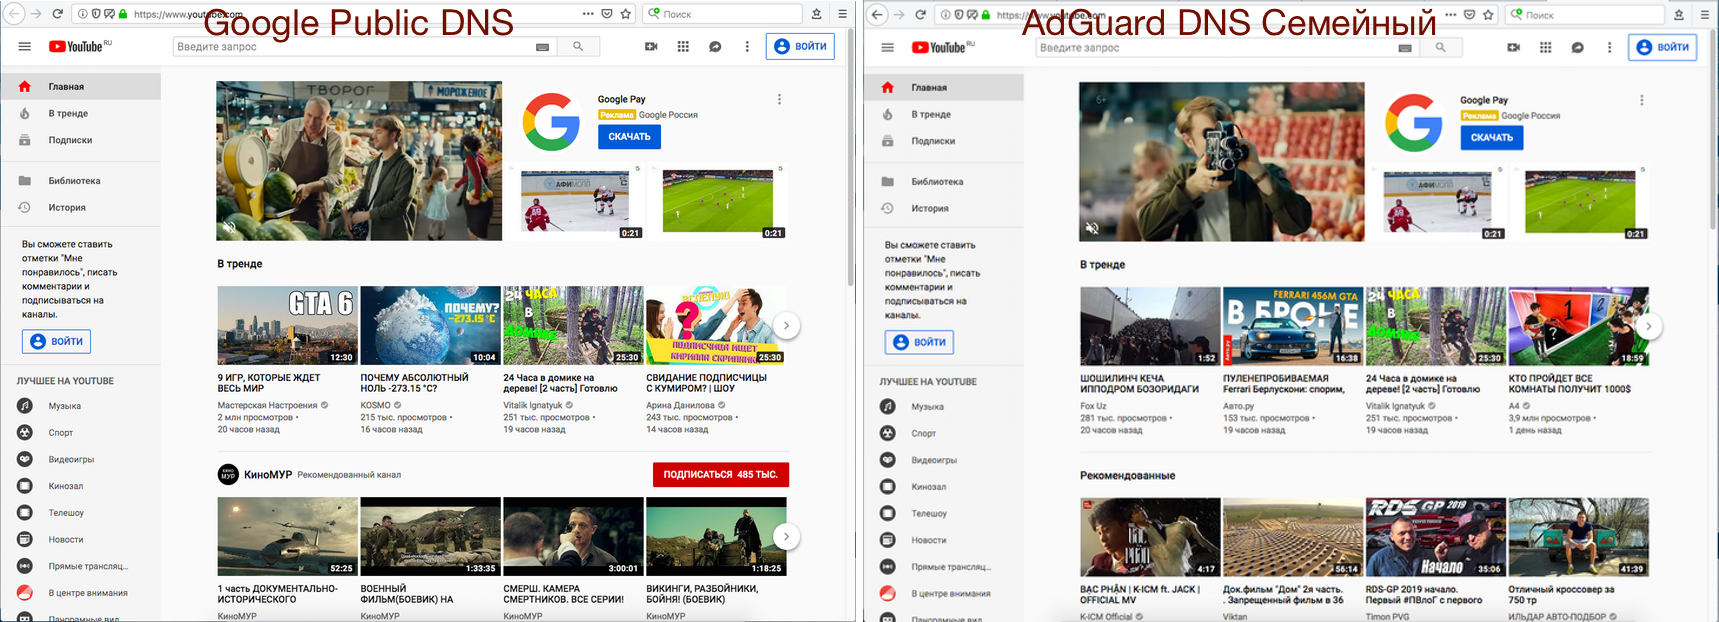The image size is (1719, 622).
Task: Click search magnifier button in left YouTube window
Action: point(578,46)
